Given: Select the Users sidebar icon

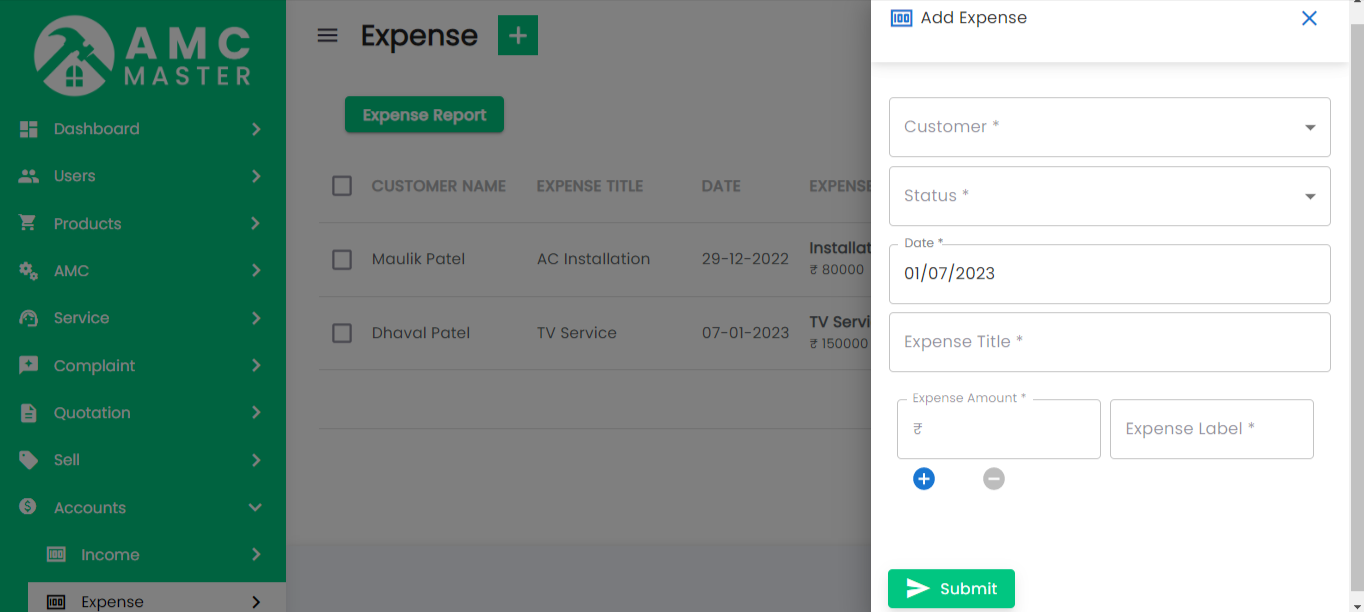Looking at the screenshot, I should [x=28, y=176].
